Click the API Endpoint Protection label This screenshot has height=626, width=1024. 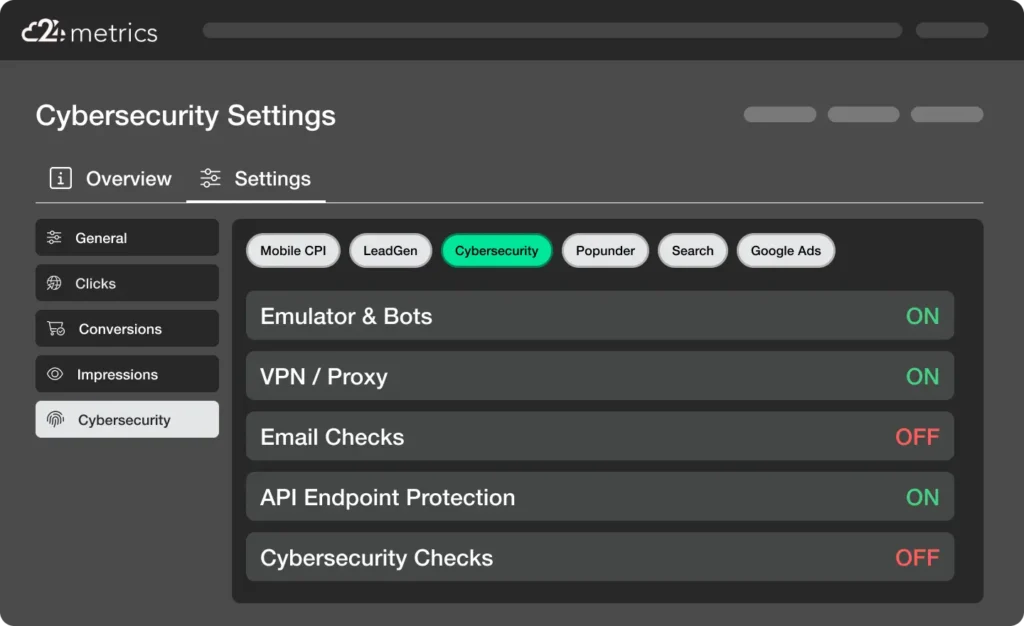click(x=387, y=497)
